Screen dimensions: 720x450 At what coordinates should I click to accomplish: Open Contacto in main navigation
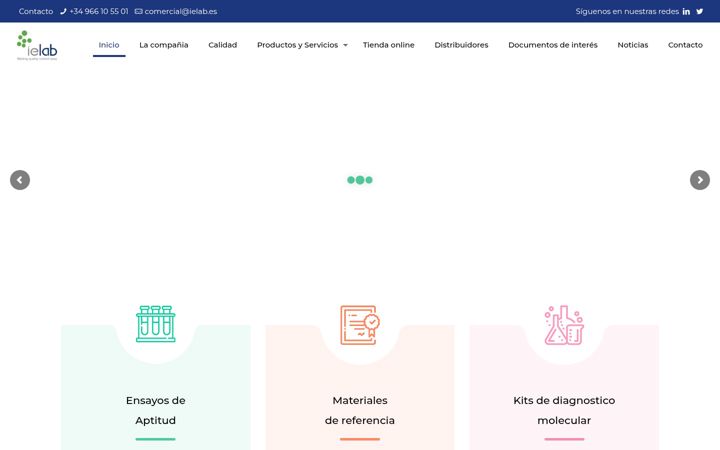click(x=685, y=45)
